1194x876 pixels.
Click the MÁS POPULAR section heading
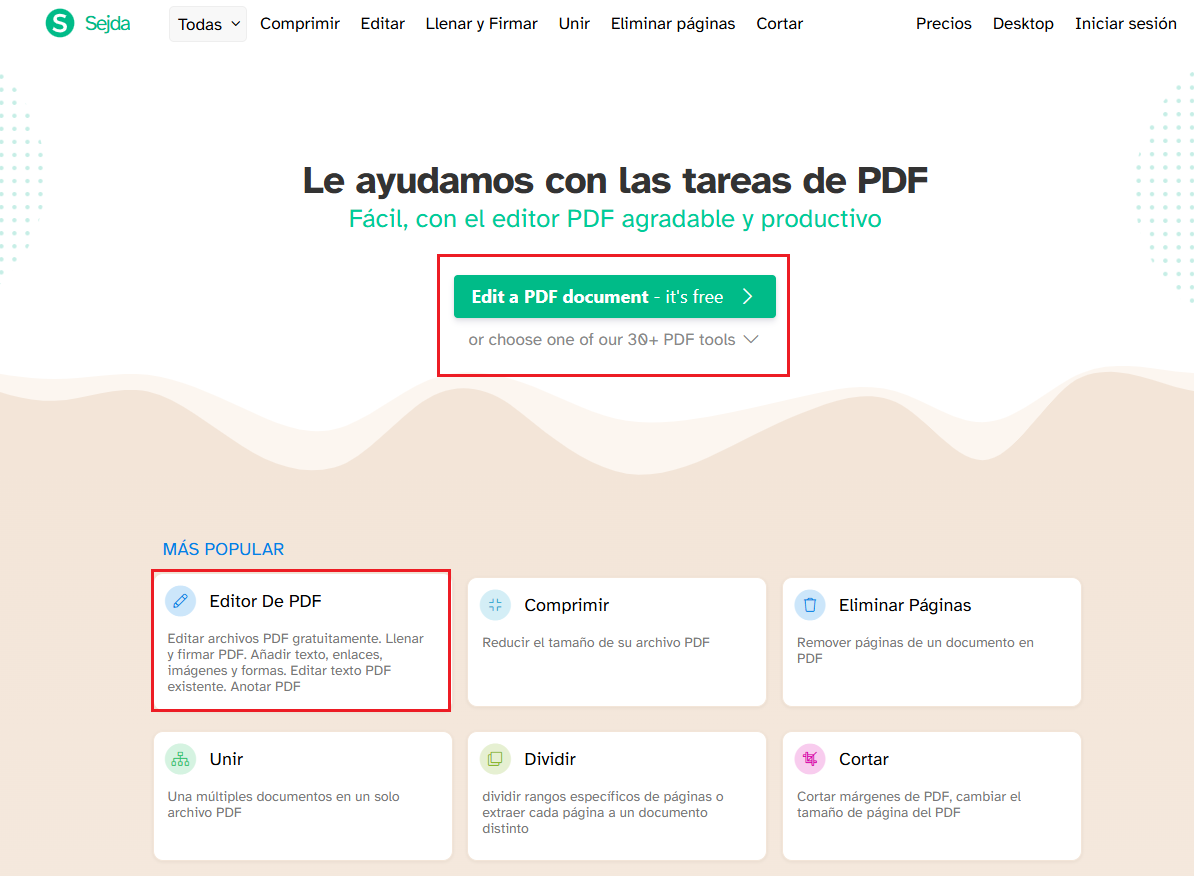(x=223, y=549)
